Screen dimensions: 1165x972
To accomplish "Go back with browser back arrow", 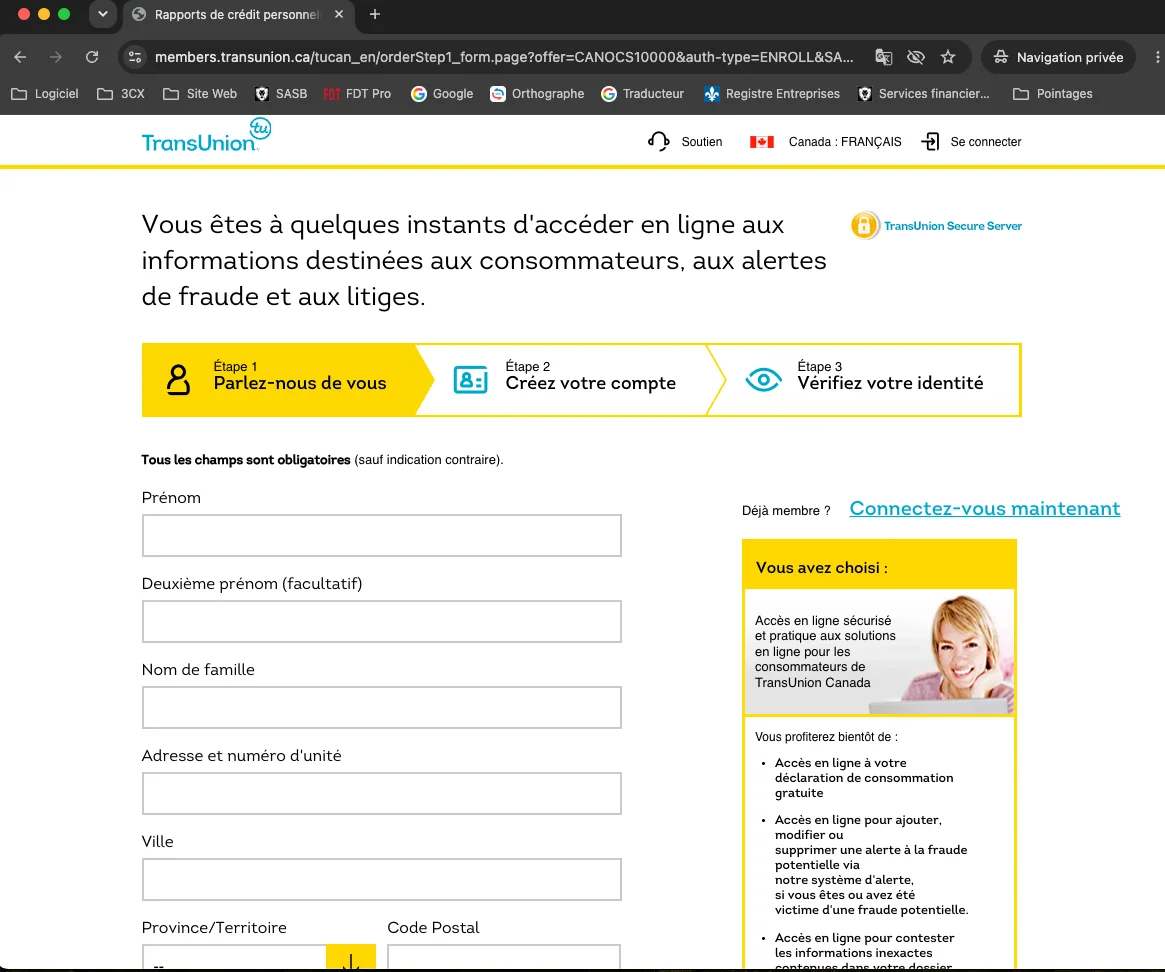I will pyautogui.click(x=20, y=57).
